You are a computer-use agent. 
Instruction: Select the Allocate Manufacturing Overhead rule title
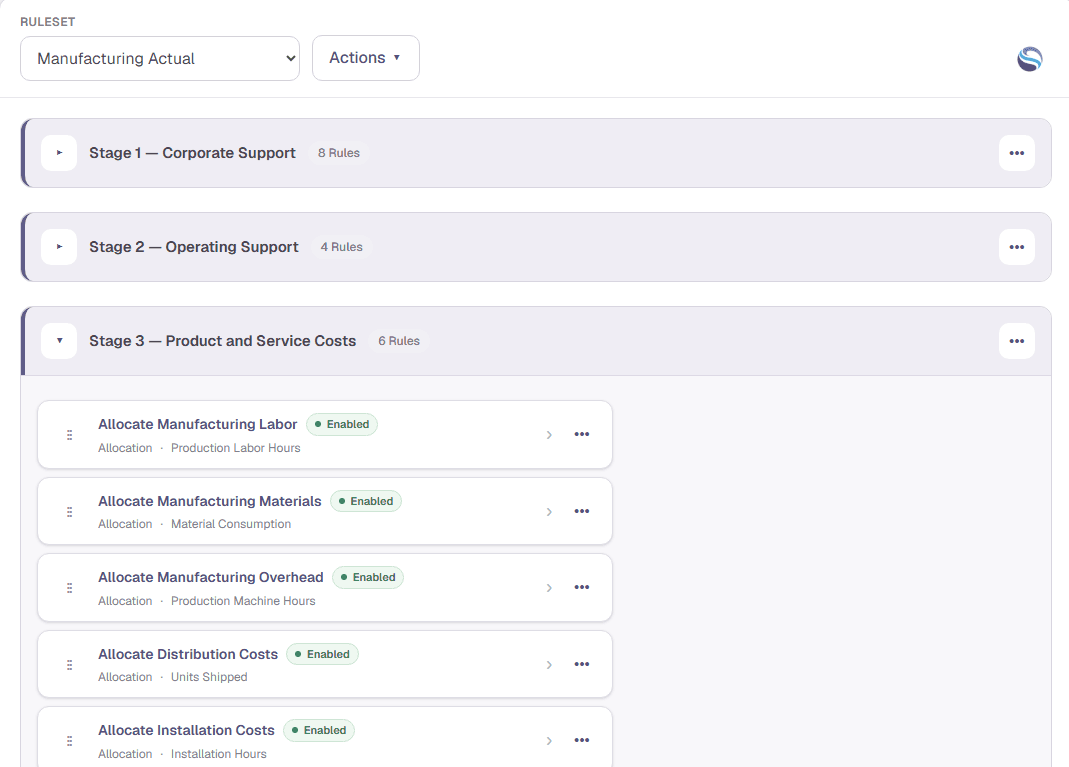point(211,577)
